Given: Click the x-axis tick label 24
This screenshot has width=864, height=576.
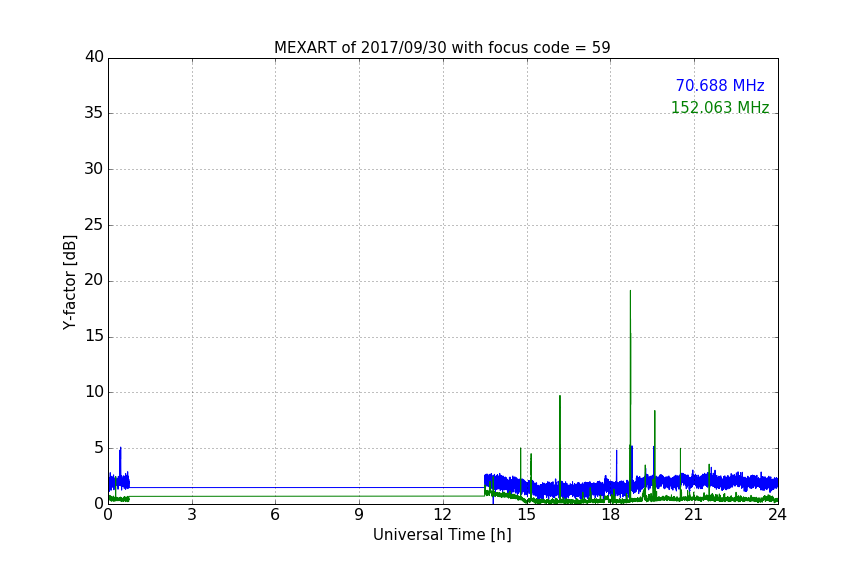Looking at the screenshot, I should [x=777, y=515].
